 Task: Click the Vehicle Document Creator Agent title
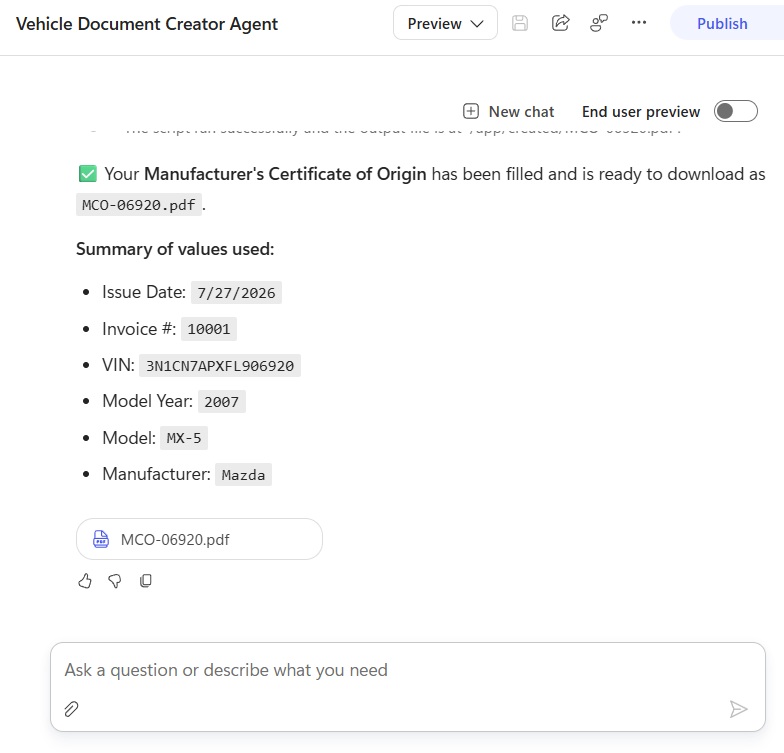[x=146, y=24]
